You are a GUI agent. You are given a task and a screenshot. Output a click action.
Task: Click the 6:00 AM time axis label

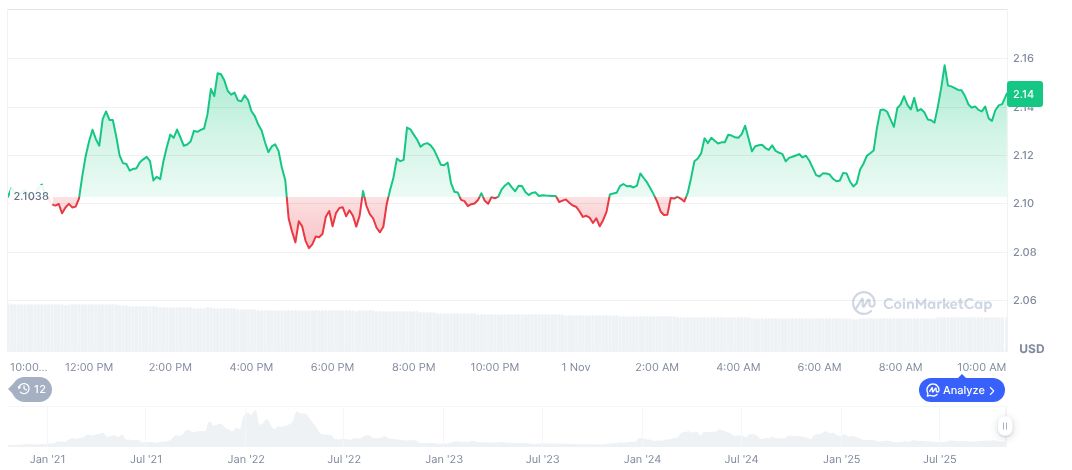click(819, 367)
